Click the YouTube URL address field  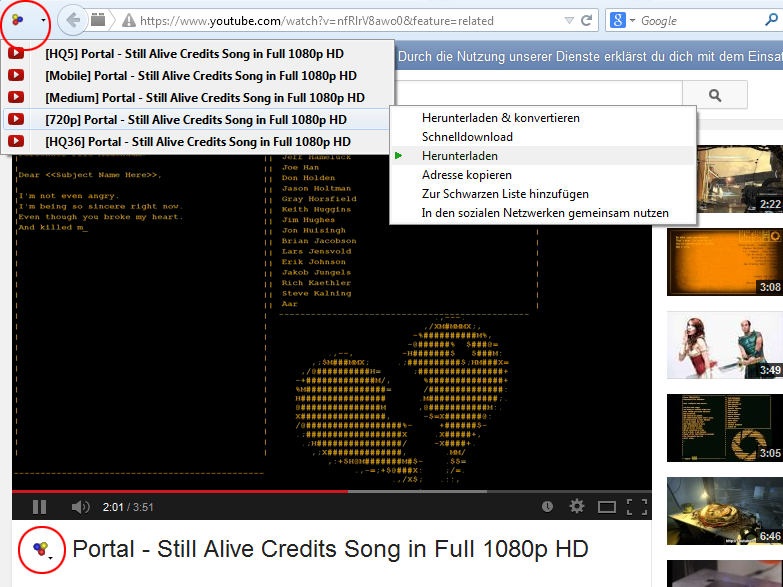point(317,20)
